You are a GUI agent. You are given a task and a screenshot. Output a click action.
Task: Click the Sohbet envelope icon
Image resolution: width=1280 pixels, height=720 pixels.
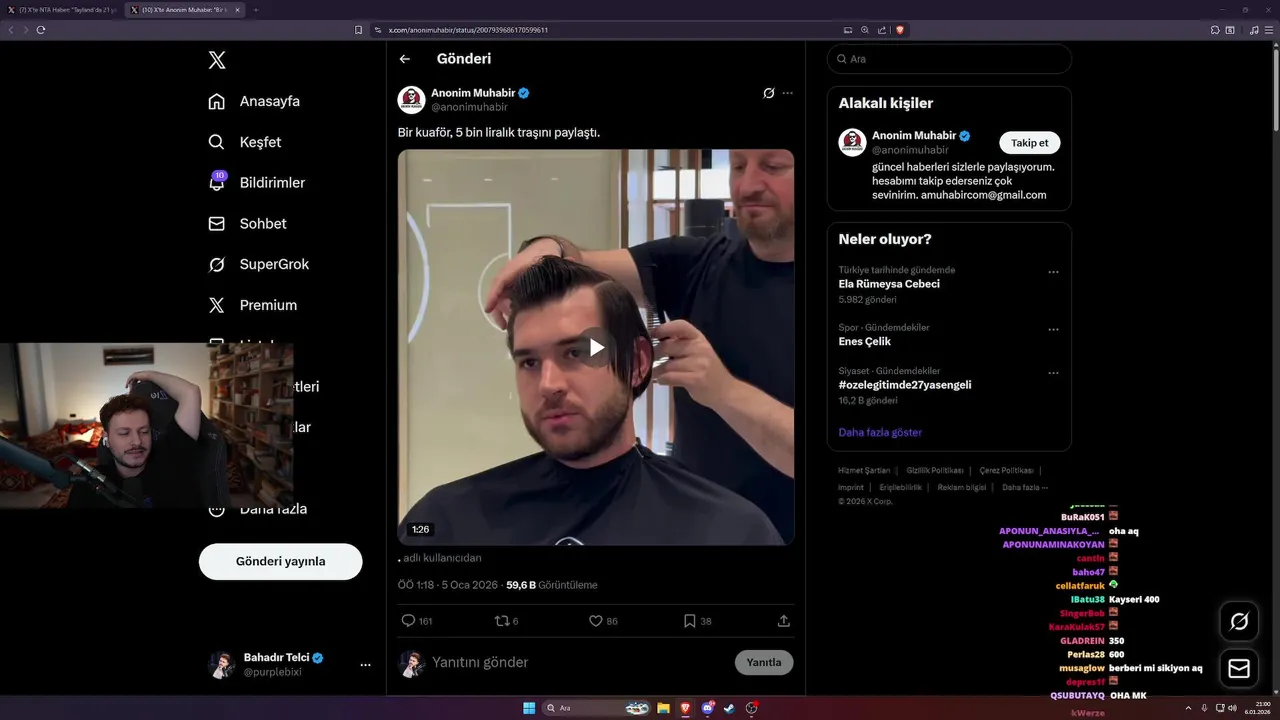pyautogui.click(x=216, y=224)
